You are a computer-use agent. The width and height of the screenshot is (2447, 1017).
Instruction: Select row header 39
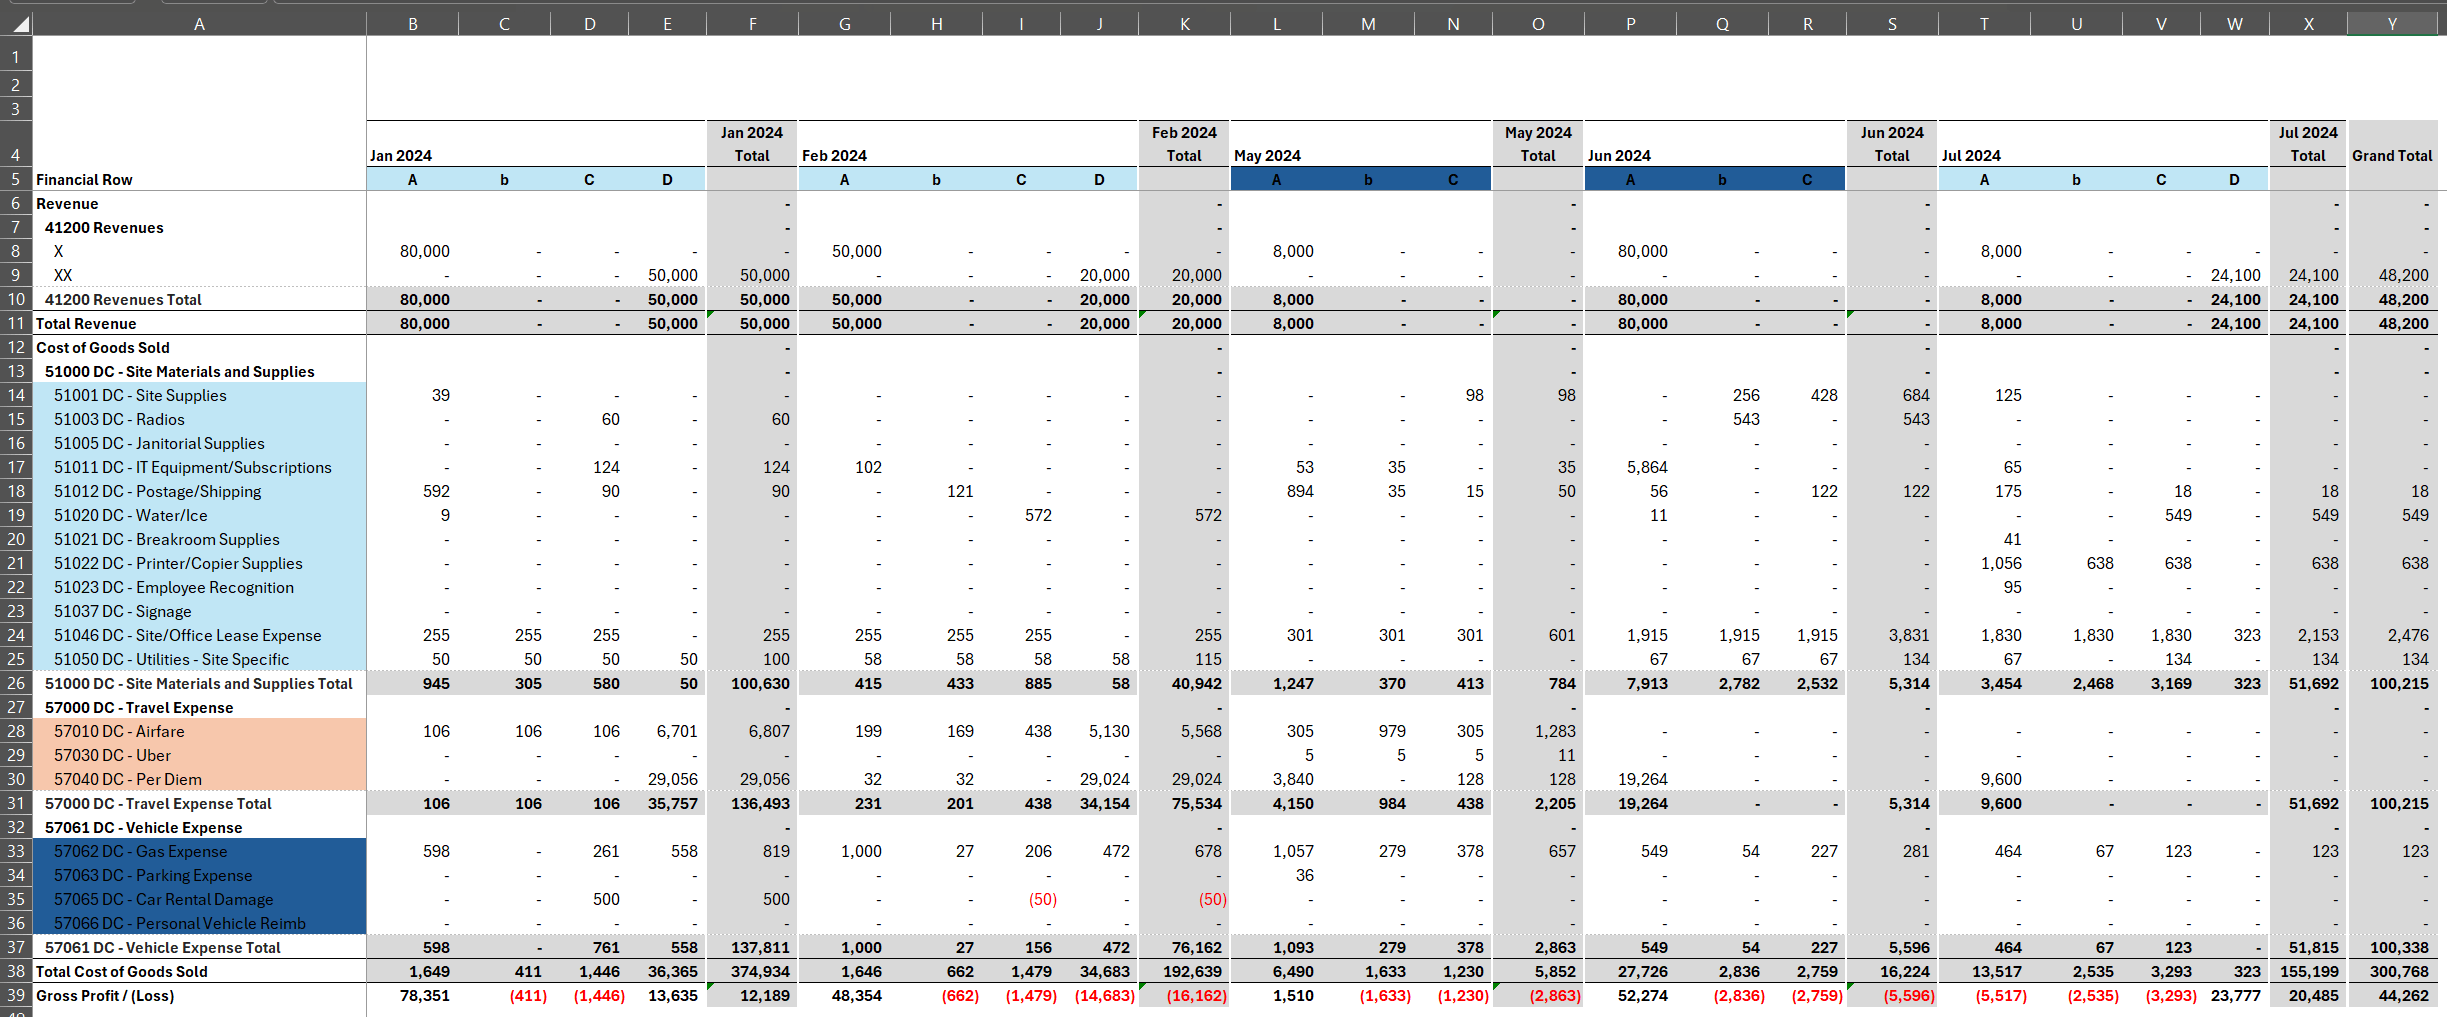tap(15, 996)
